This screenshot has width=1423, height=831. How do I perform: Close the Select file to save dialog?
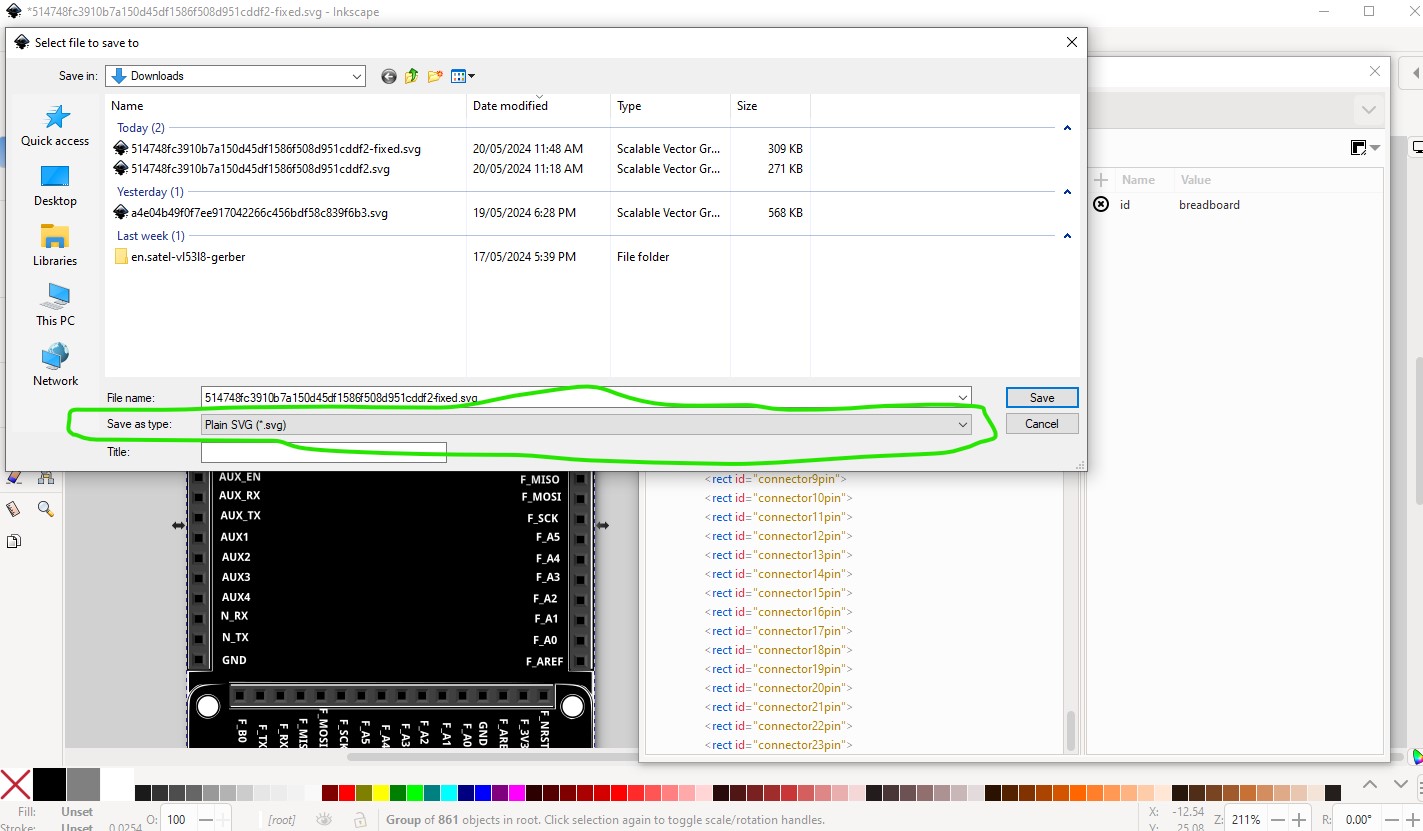[1071, 42]
